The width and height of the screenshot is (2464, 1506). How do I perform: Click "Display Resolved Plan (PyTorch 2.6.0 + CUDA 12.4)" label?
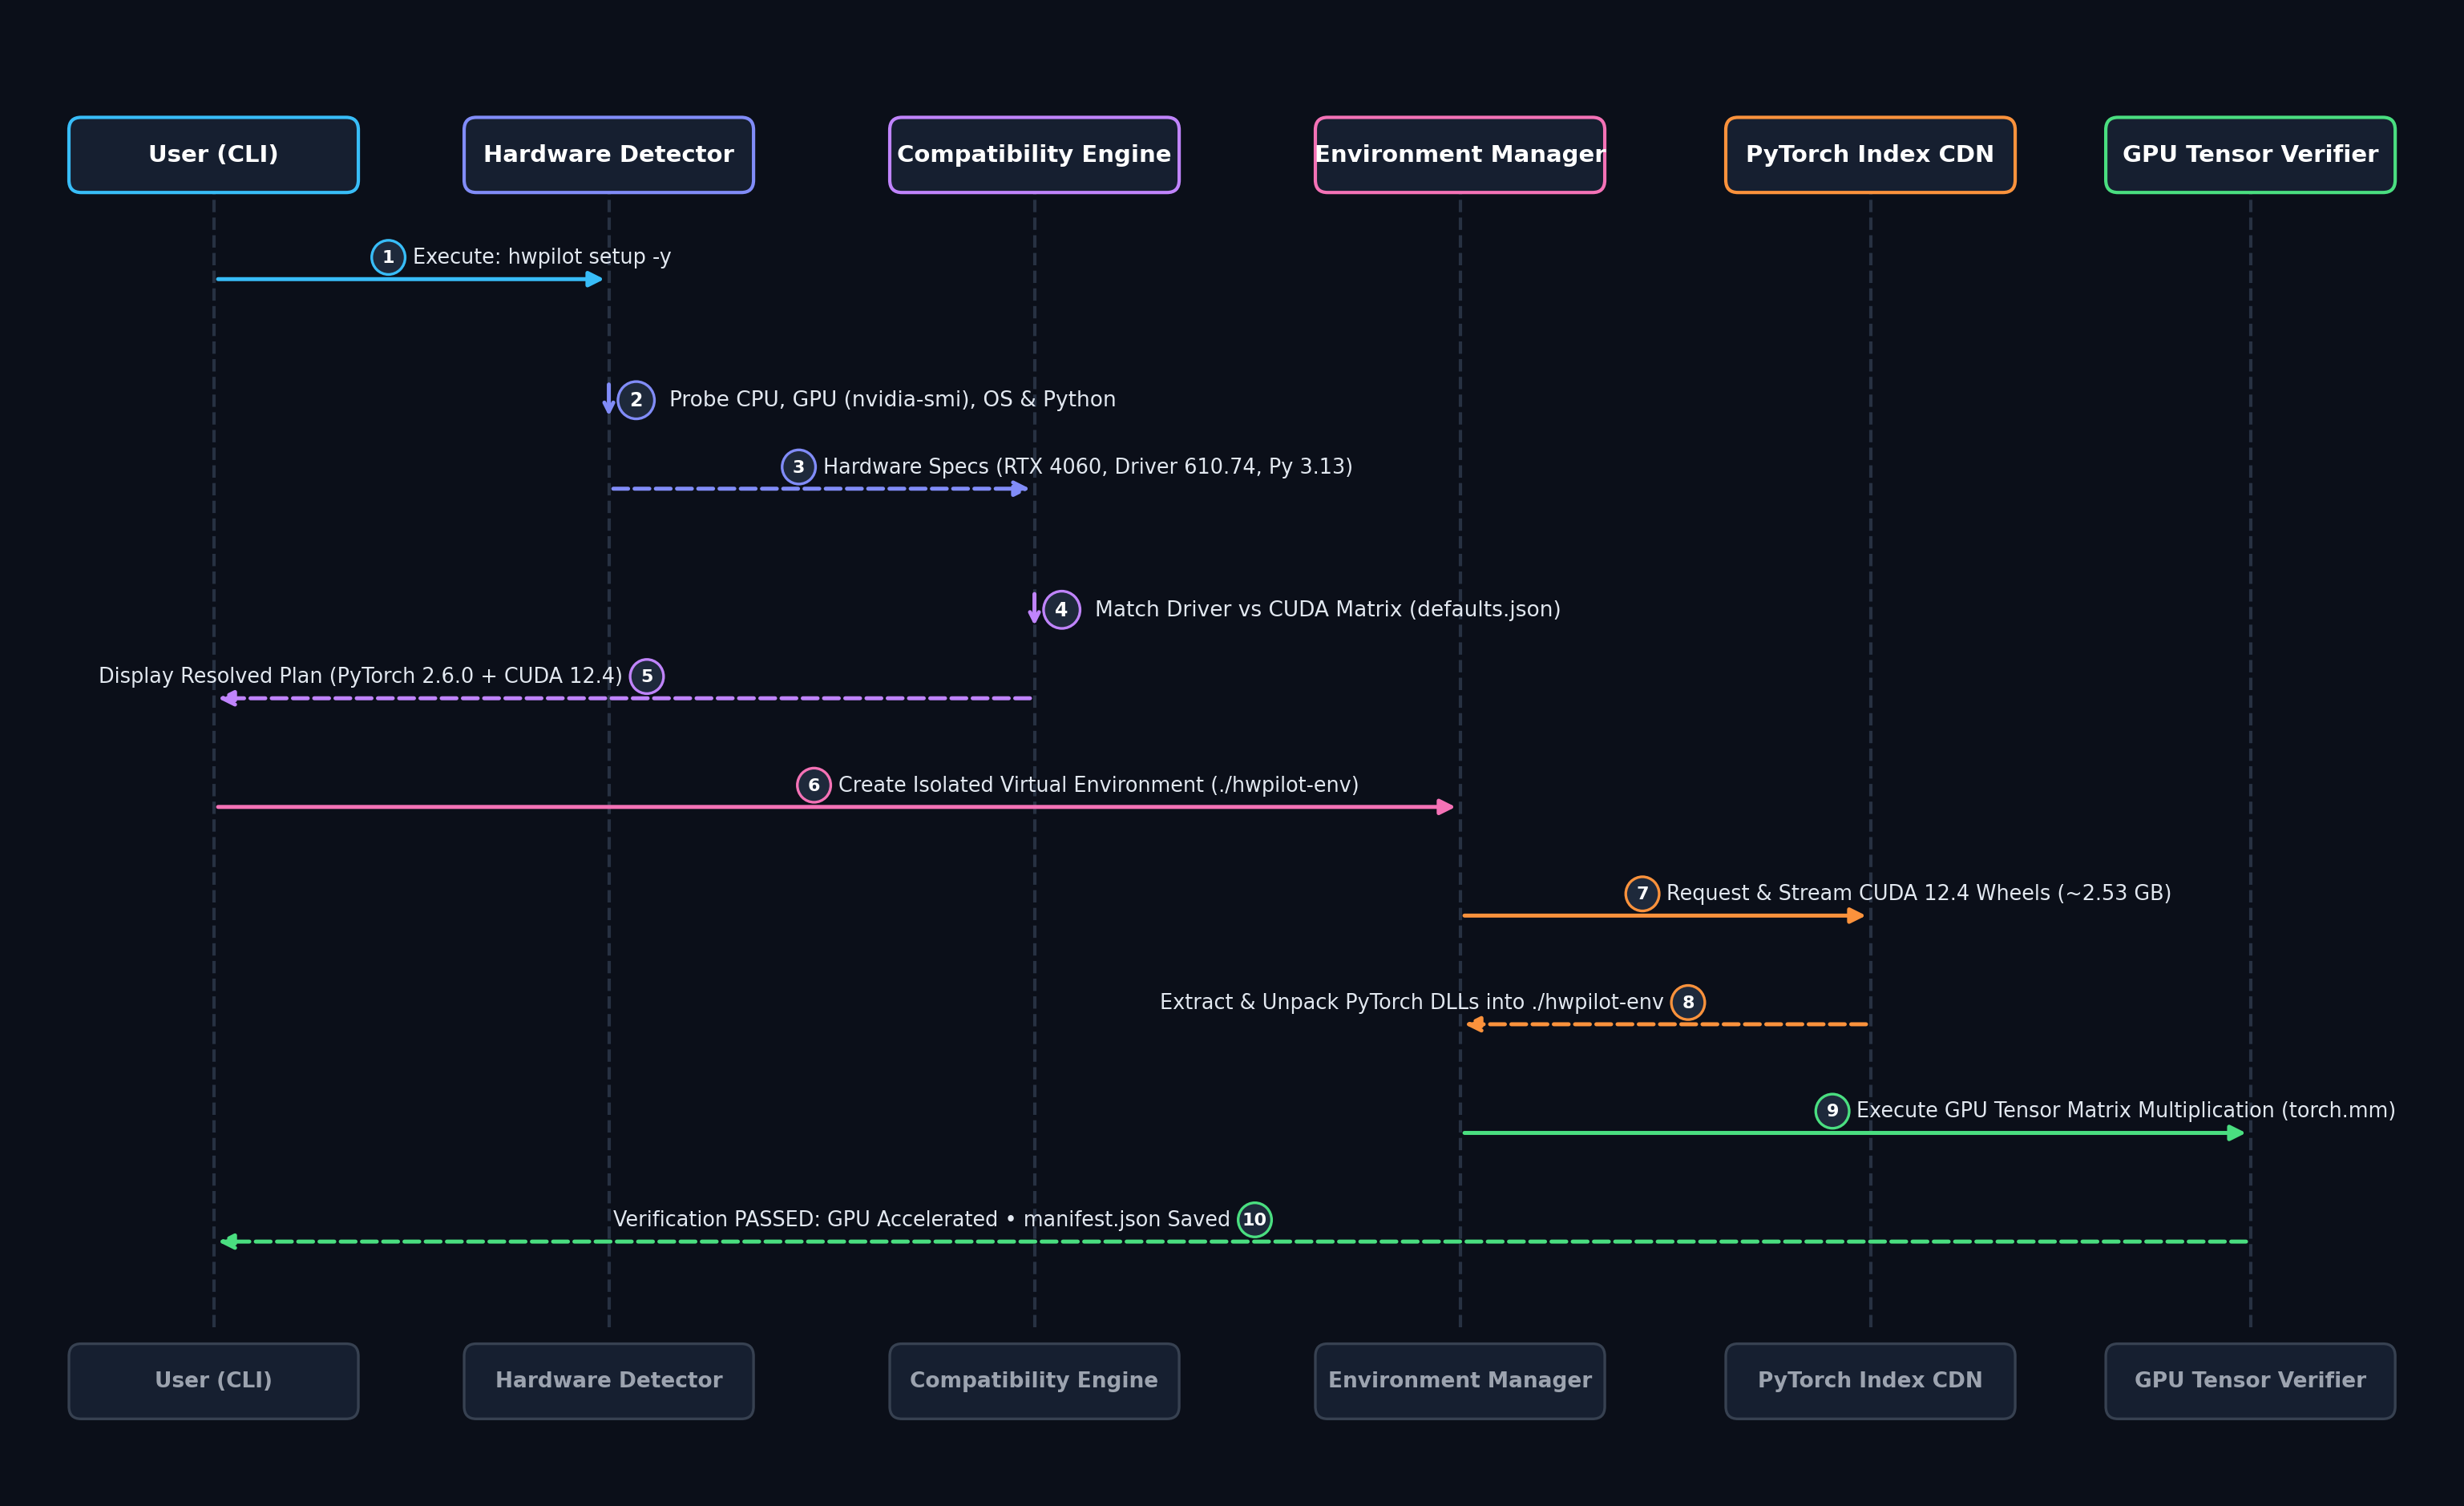coord(360,676)
